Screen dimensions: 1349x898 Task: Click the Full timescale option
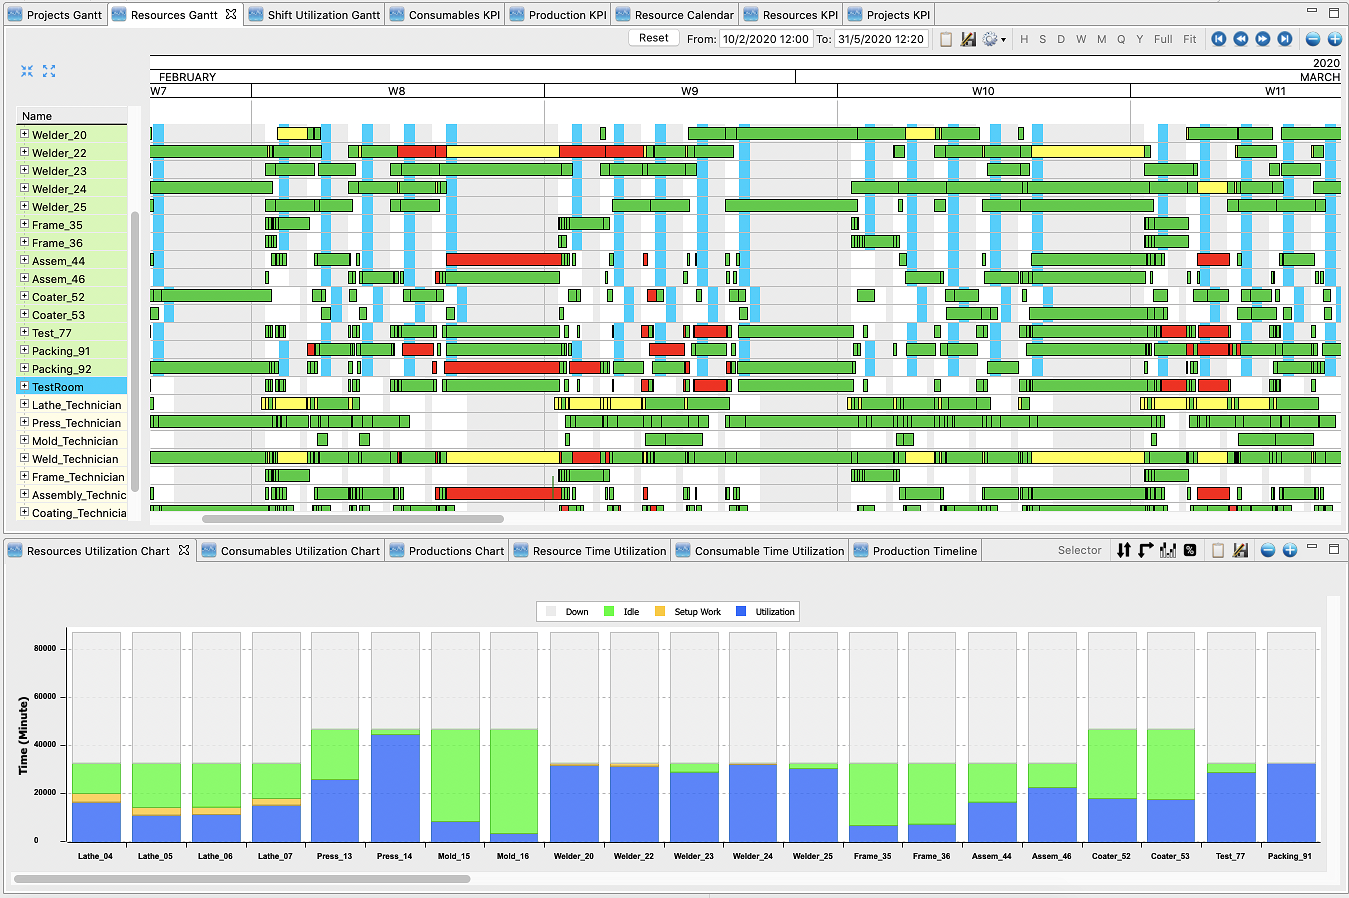(x=1163, y=39)
